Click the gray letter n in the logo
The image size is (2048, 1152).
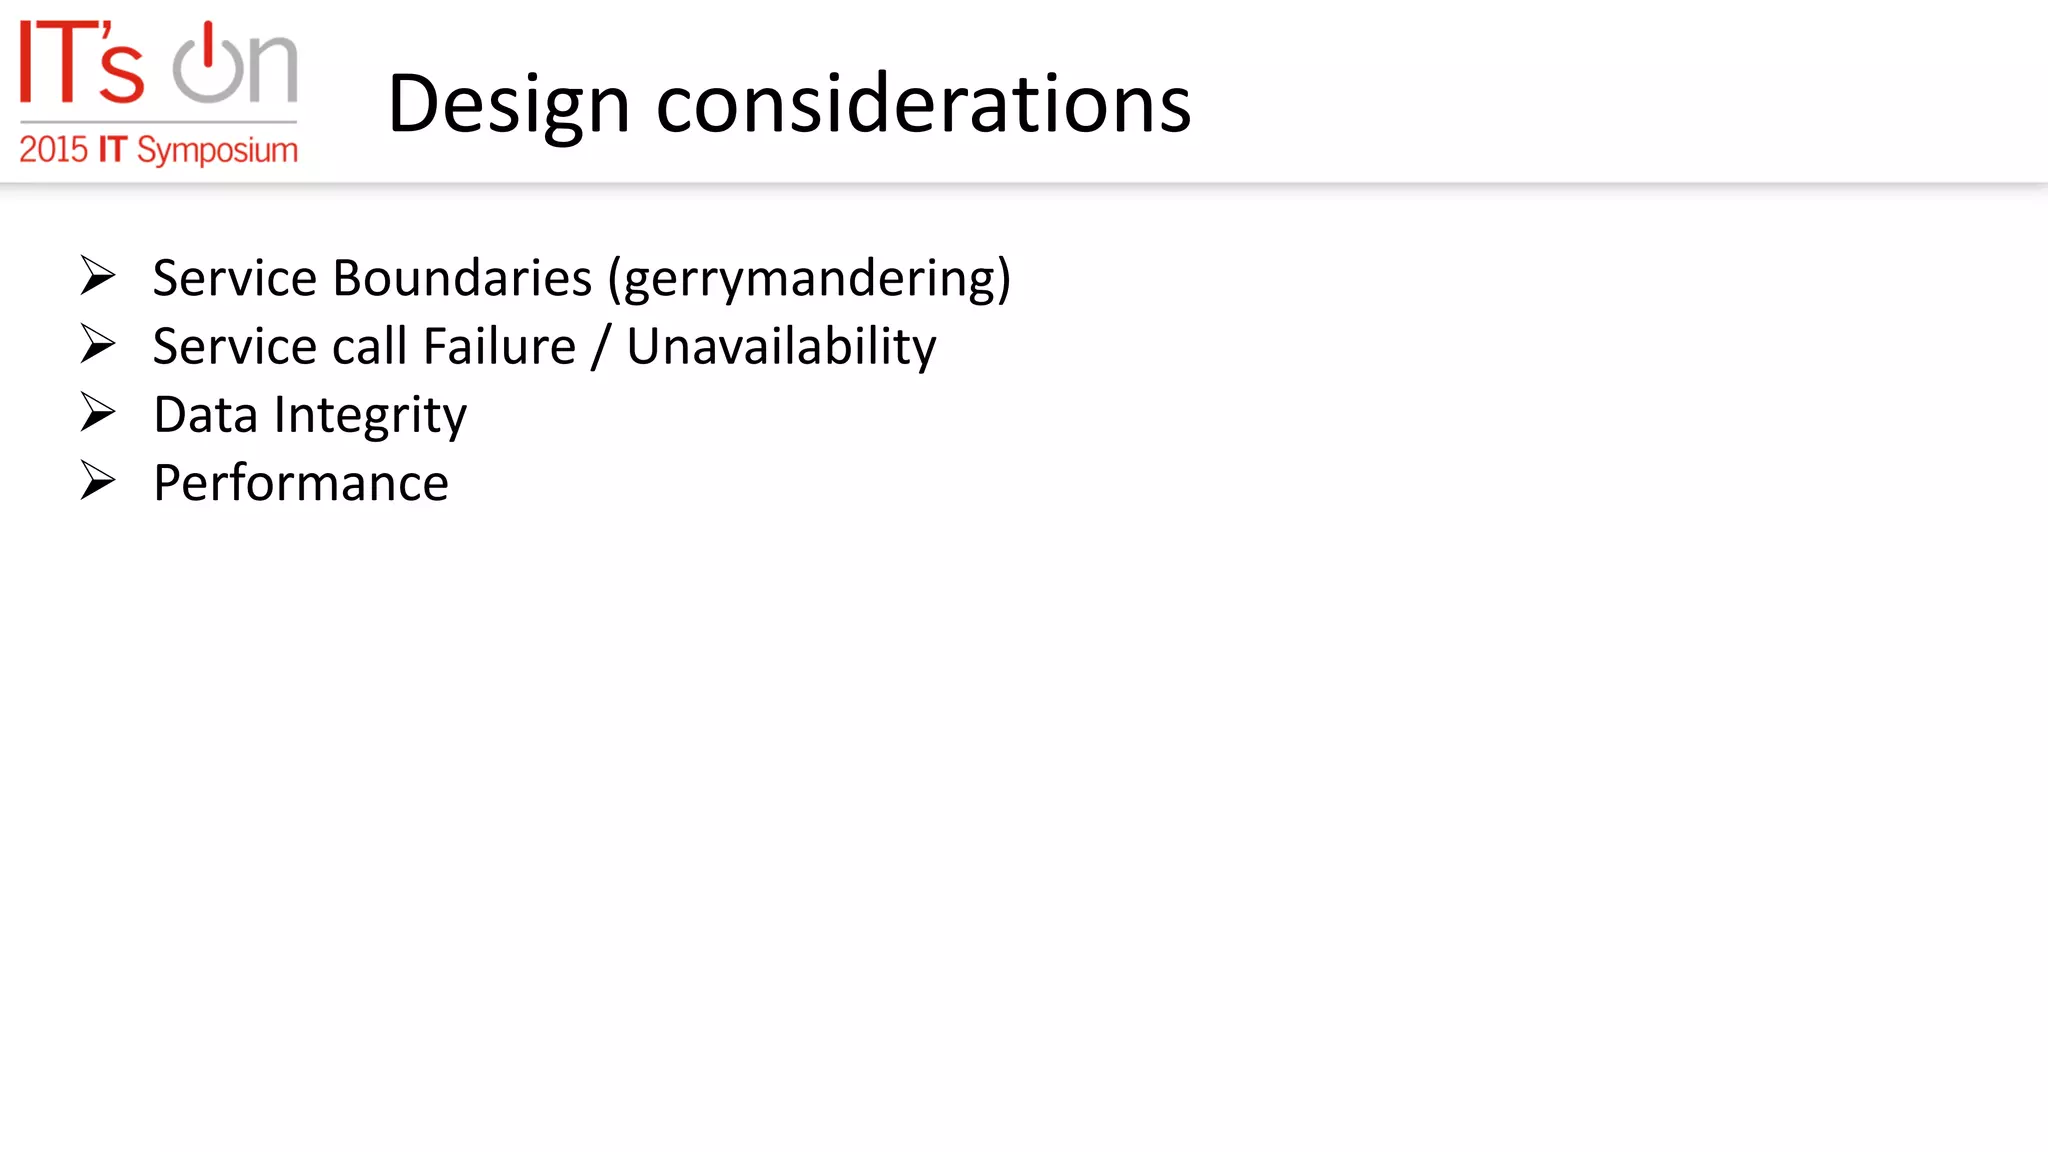tap(273, 69)
